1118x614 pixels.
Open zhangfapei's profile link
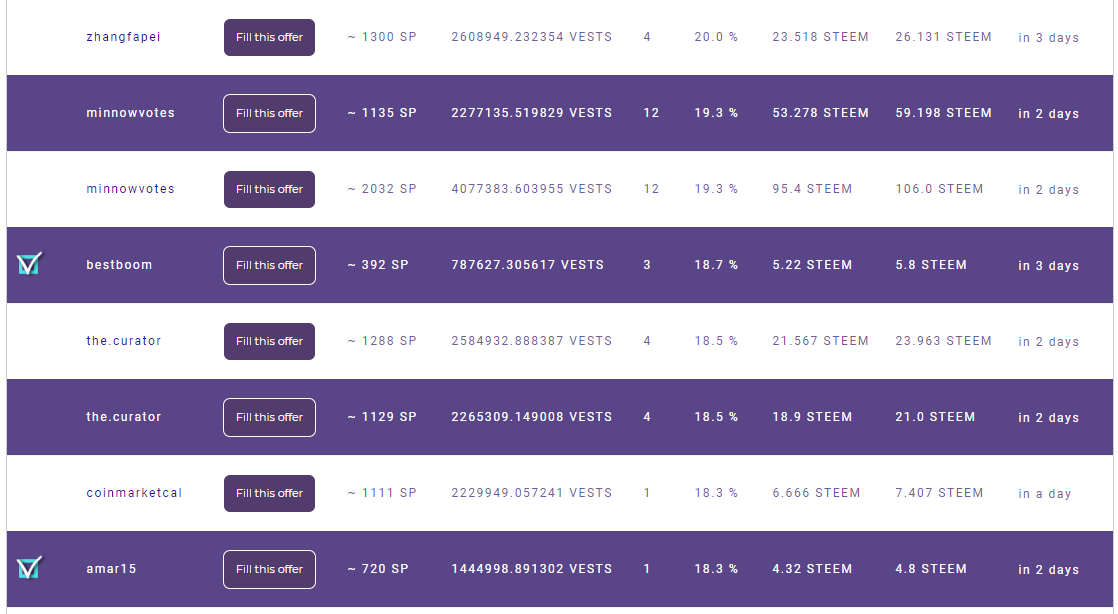click(x=123, y=37)
